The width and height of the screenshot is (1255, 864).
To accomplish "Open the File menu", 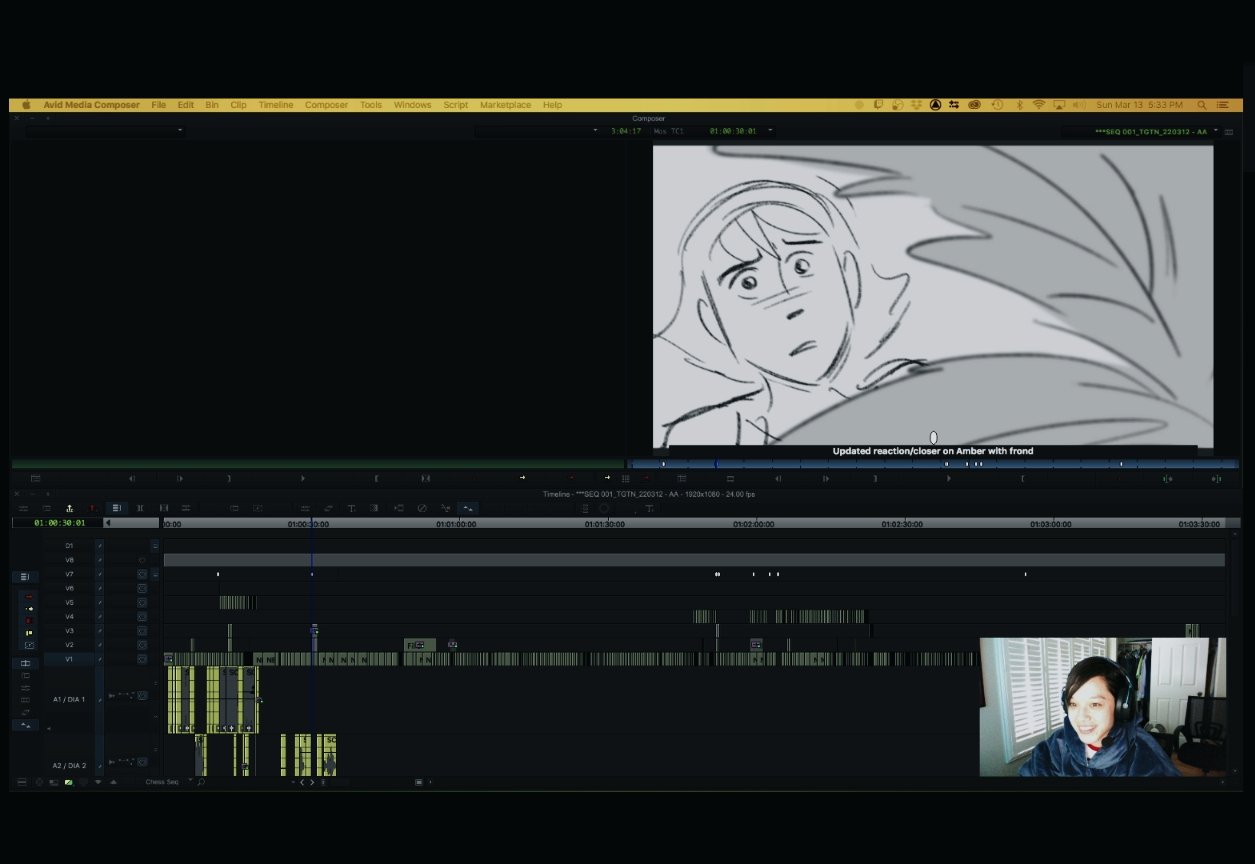I will tap(159, 105).
